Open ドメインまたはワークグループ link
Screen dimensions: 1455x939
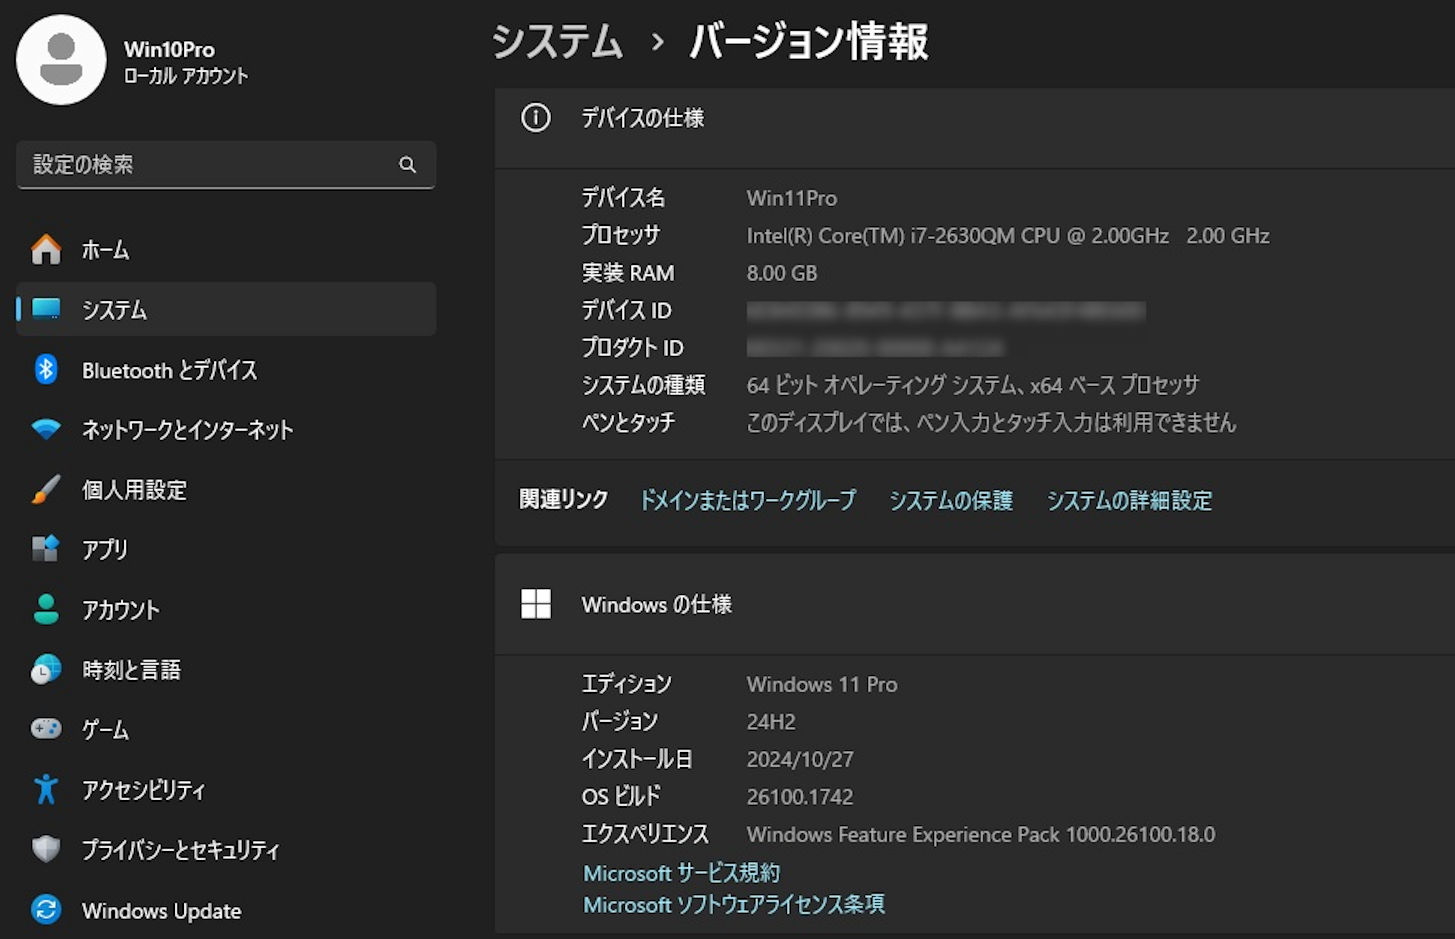[x=747, y=500]
